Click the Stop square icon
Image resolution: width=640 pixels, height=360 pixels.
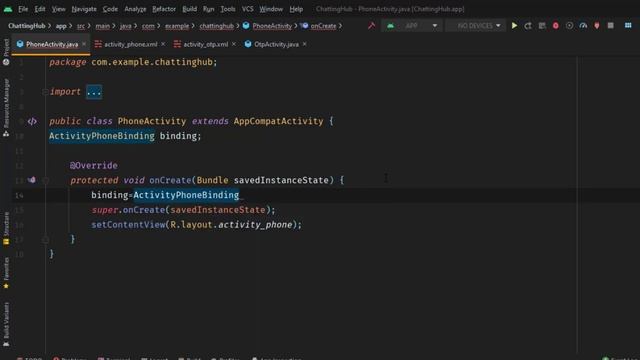(x=611, y=26)
